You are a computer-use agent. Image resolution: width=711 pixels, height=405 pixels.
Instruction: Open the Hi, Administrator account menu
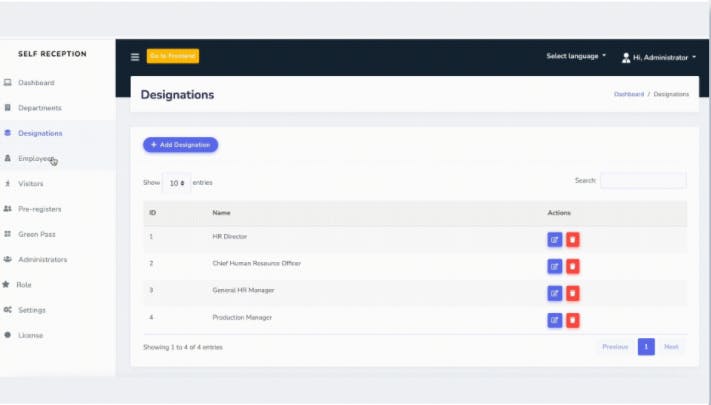point(659,58)
